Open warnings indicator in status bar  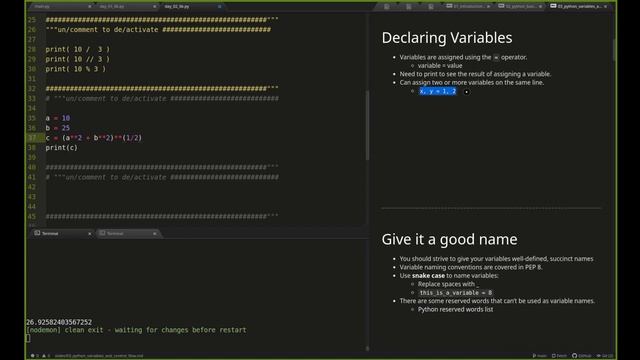(46, 356)
